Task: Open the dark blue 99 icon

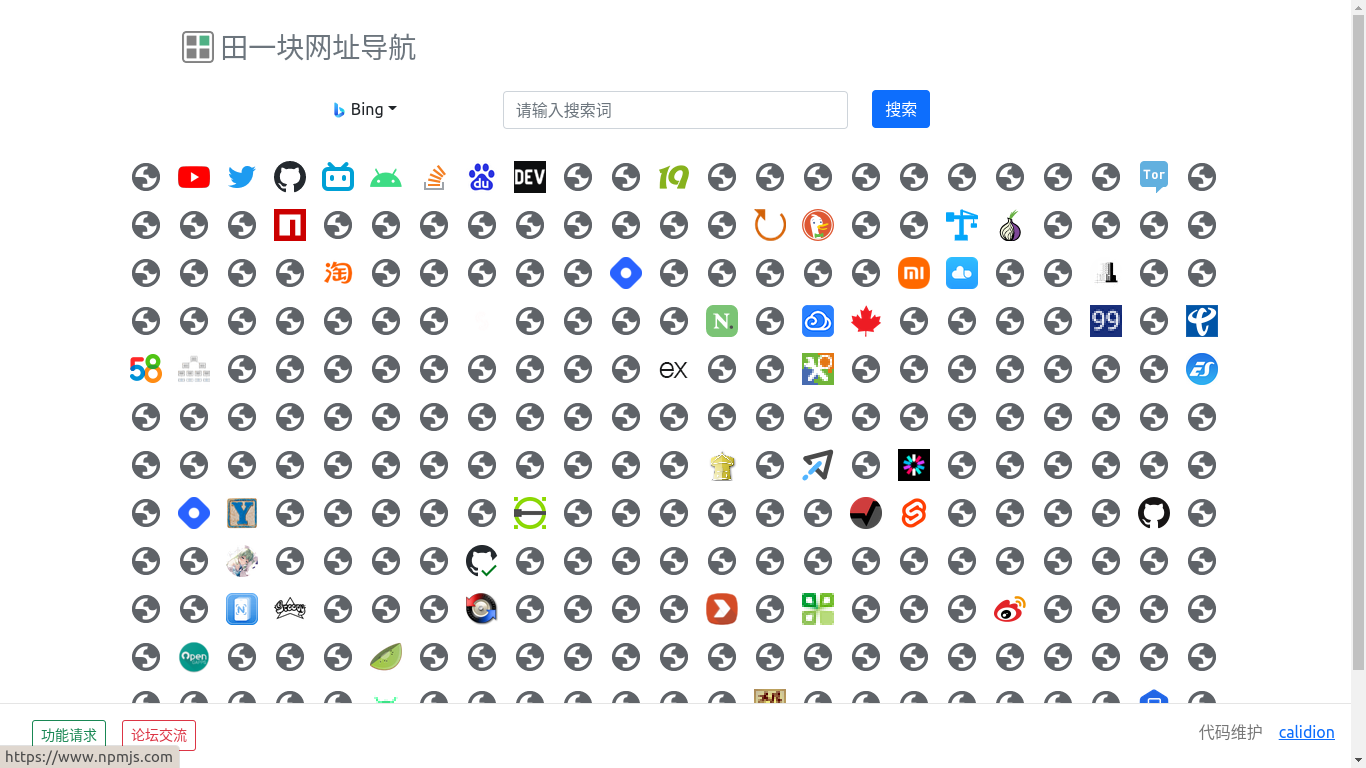Action: (1106, 321)
